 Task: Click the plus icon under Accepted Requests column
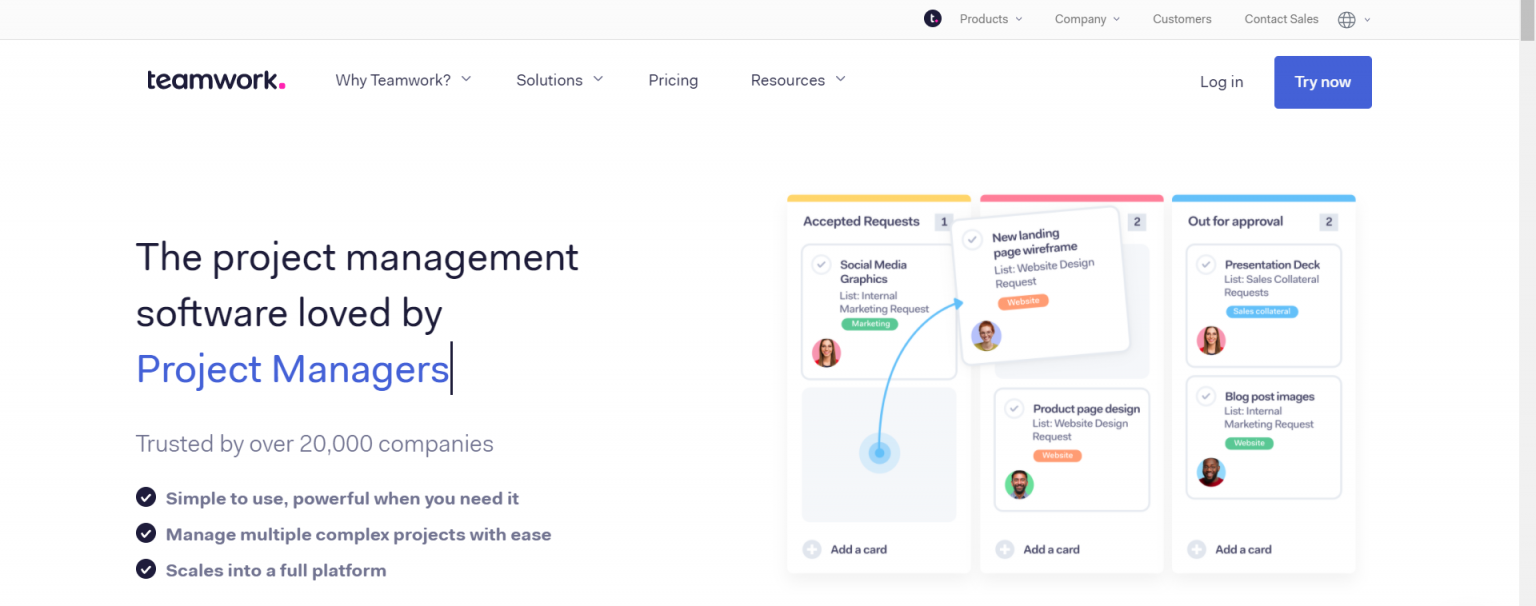[810, 548]
